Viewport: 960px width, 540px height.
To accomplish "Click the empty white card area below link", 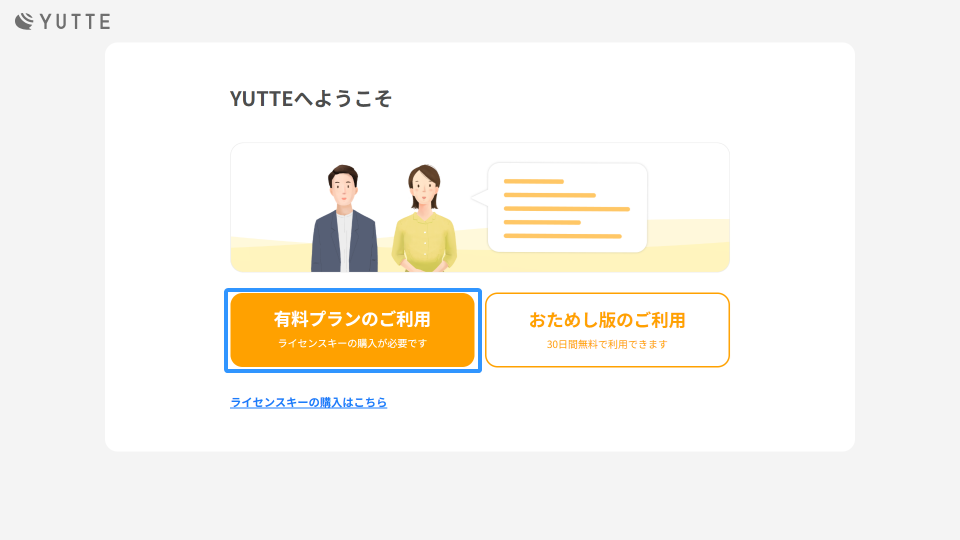I will click(479, 430).
